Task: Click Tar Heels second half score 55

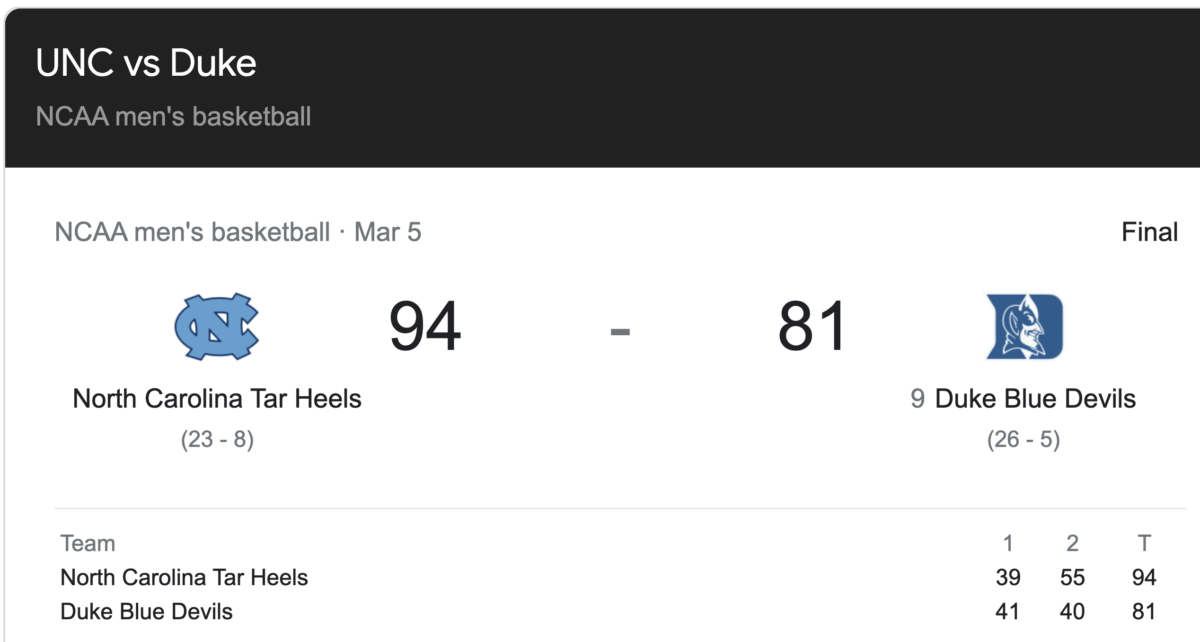Action: pyautogui.click(x=1073, y=578)
